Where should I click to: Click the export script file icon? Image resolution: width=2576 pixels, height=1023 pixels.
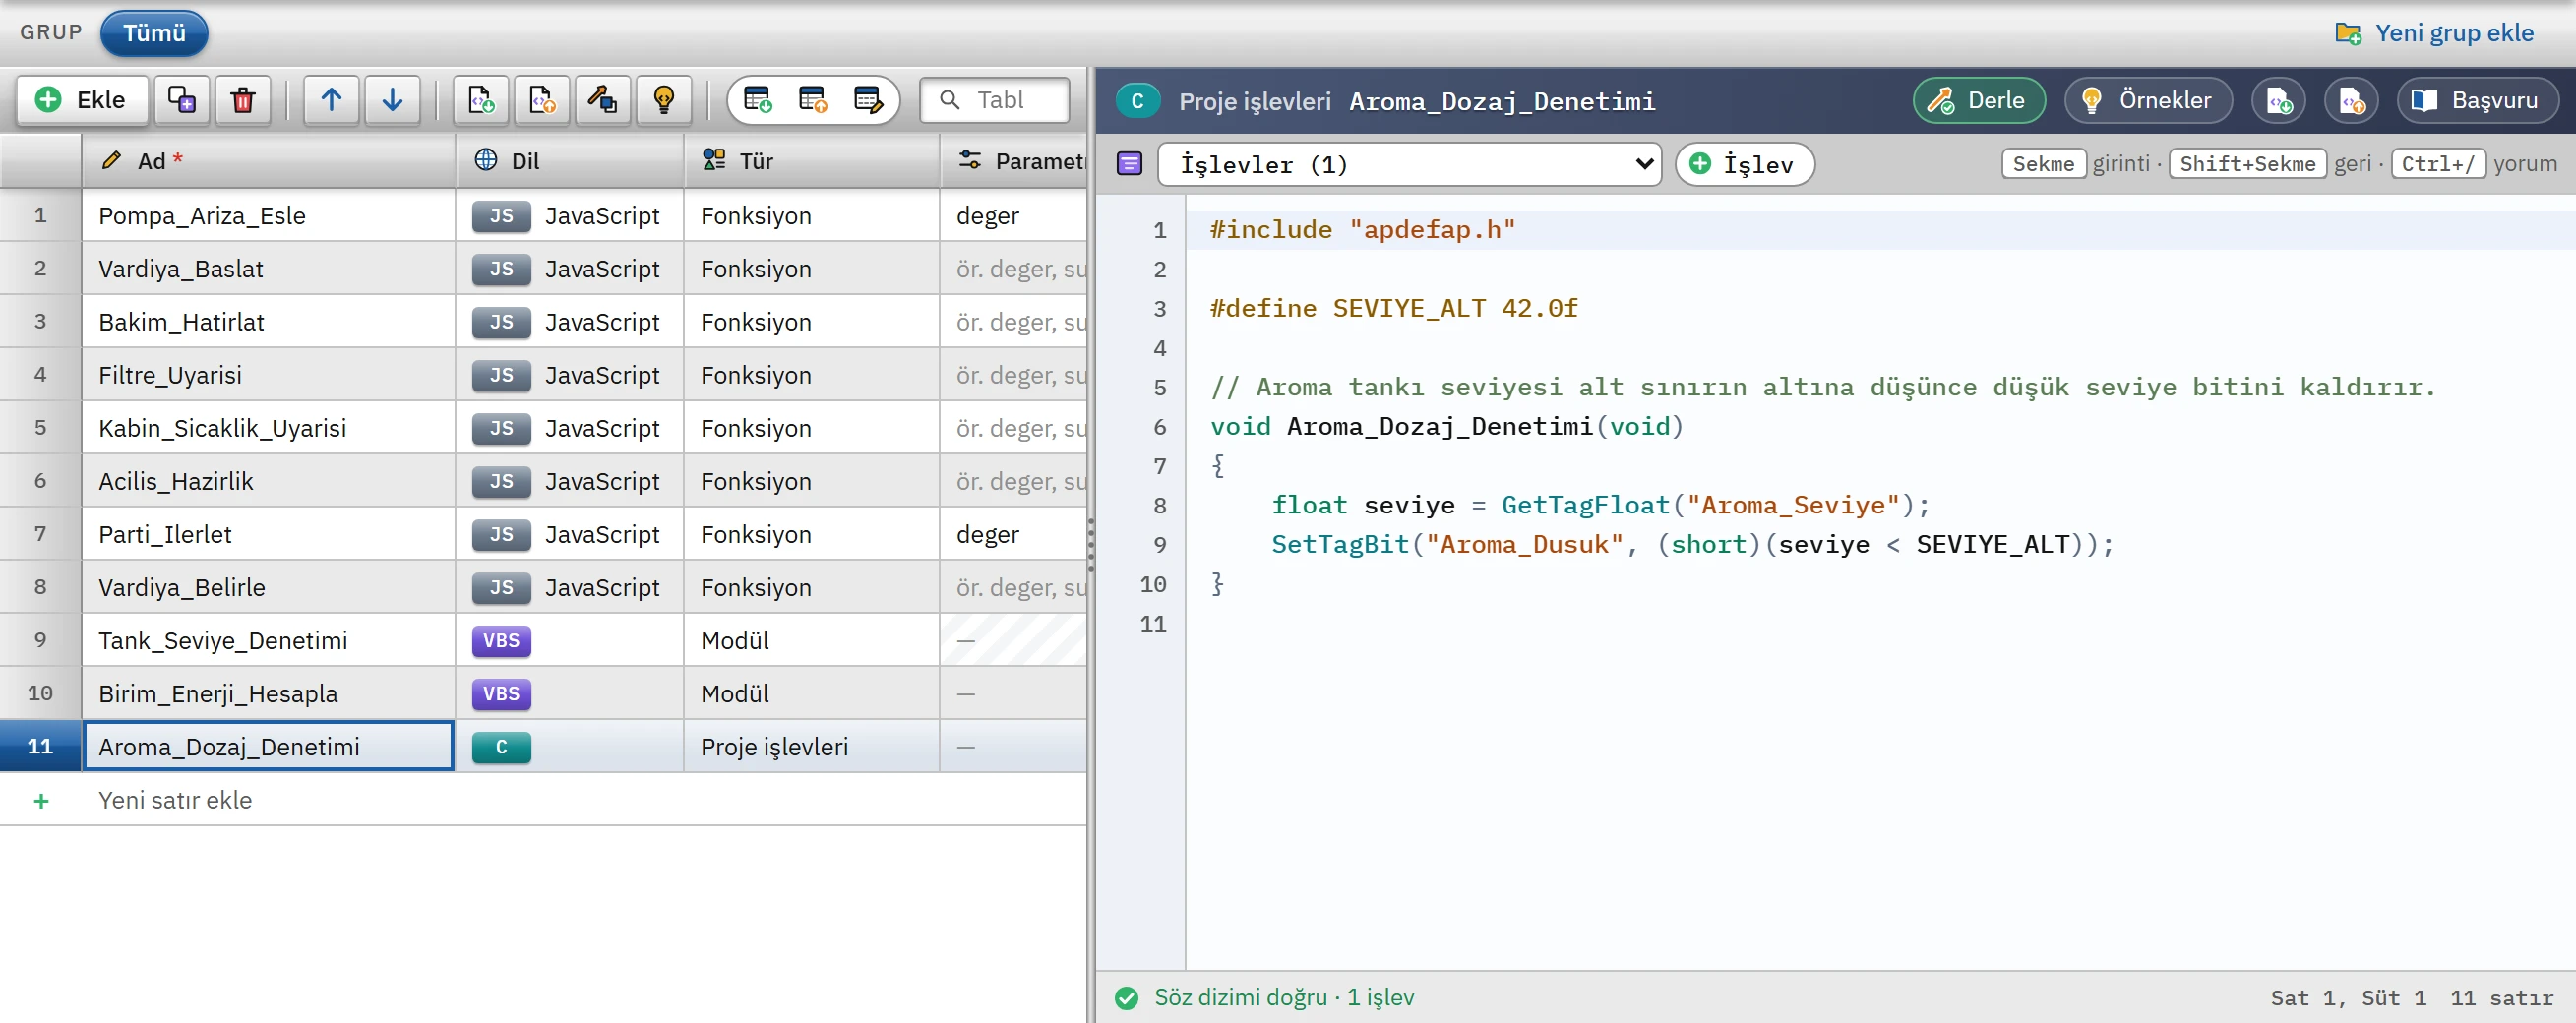click(x=542, y=100)
